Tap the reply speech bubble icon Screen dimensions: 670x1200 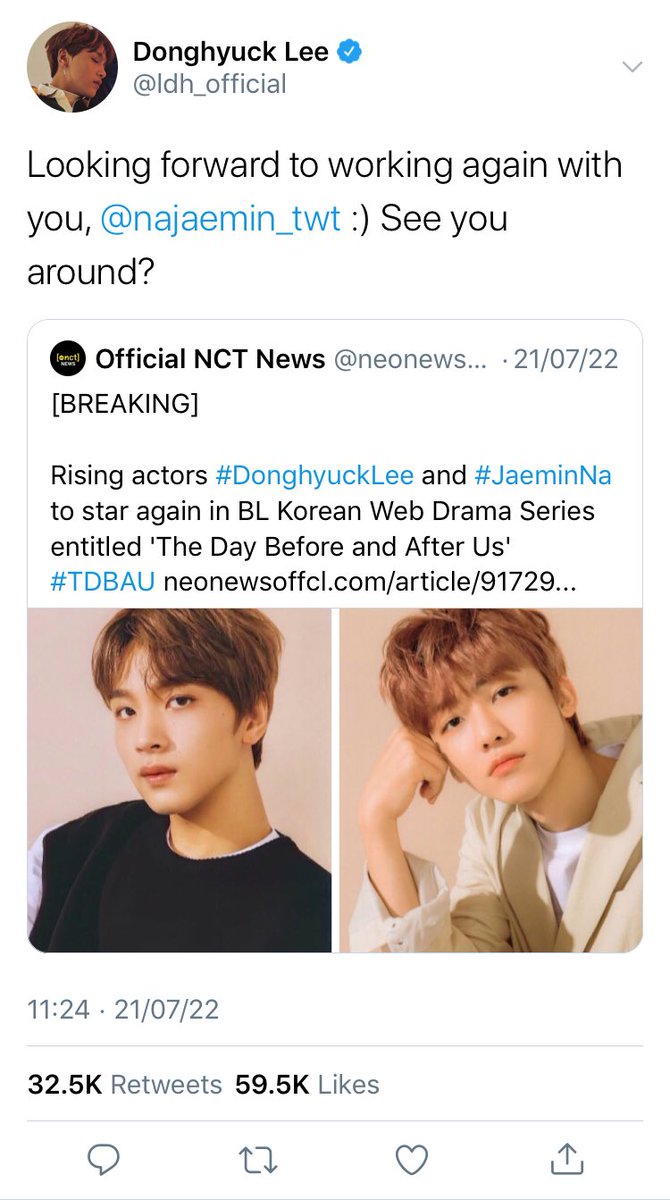[x=104, y=1161]
